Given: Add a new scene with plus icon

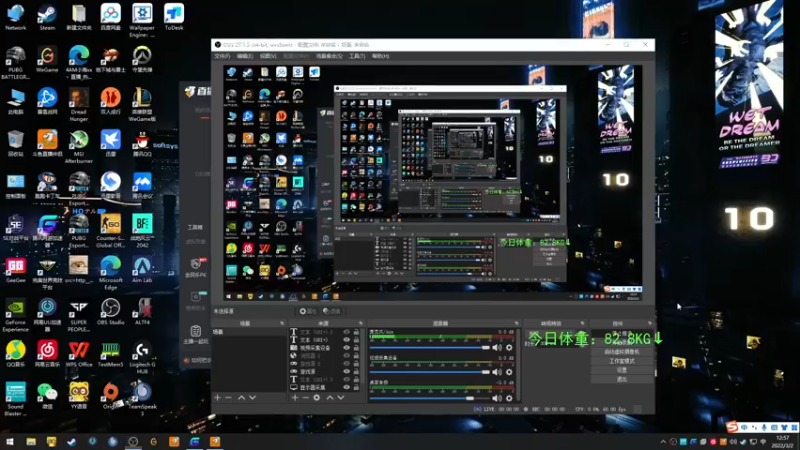Looking at the screenshot, I should (217, 397).
